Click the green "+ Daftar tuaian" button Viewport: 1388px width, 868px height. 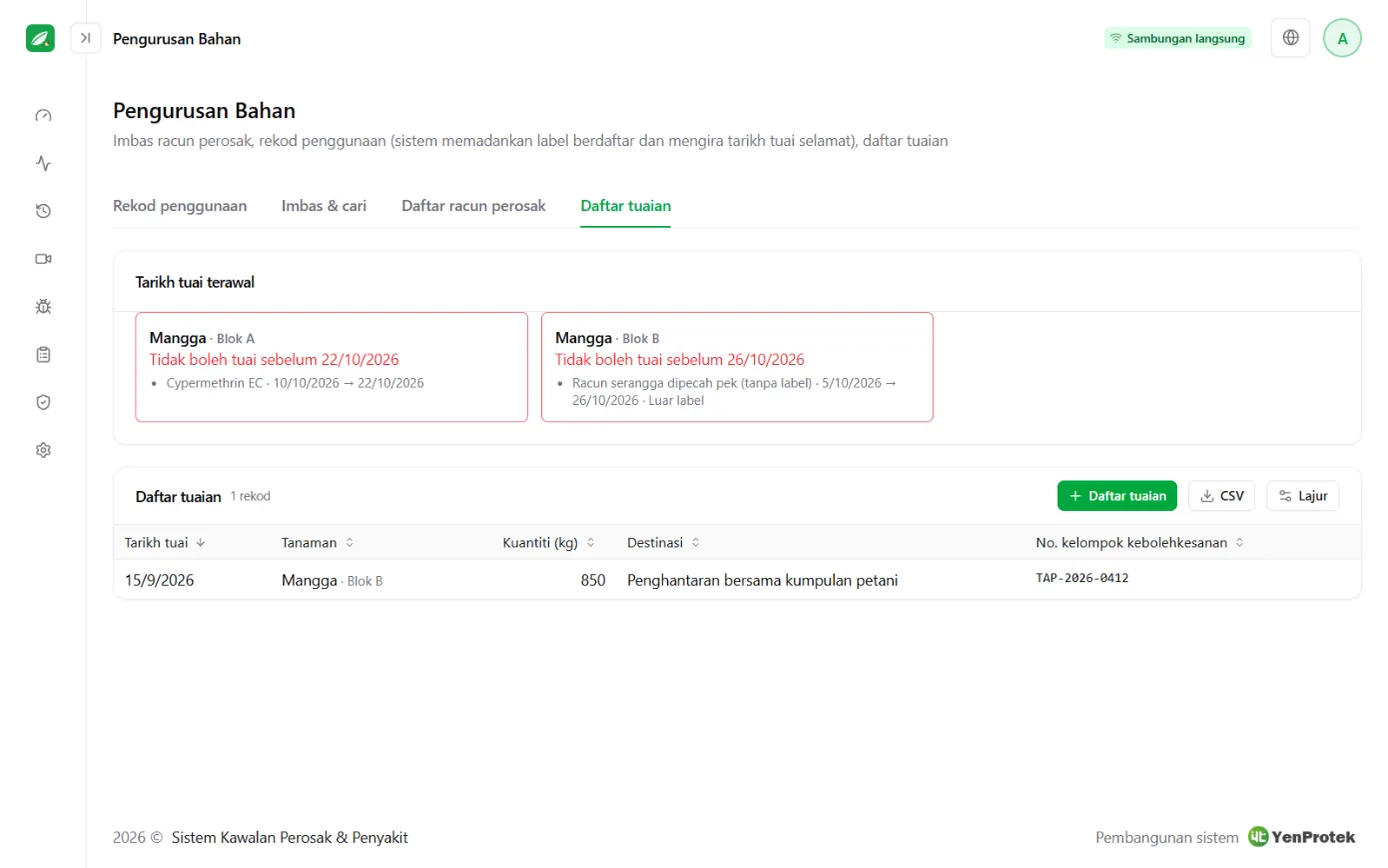[x=1117, y=496]
